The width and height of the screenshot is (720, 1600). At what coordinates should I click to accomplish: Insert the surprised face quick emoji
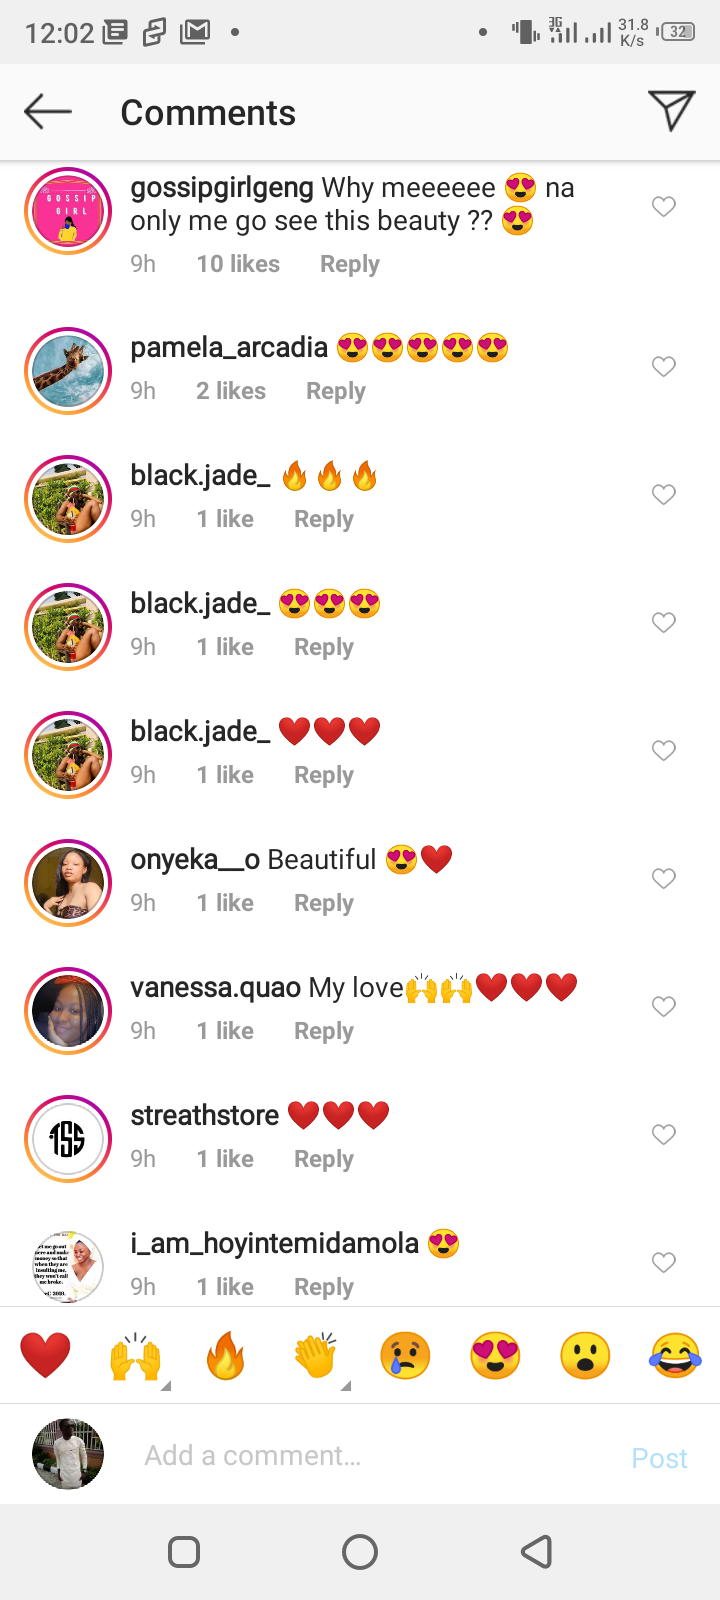[585, 1356]
